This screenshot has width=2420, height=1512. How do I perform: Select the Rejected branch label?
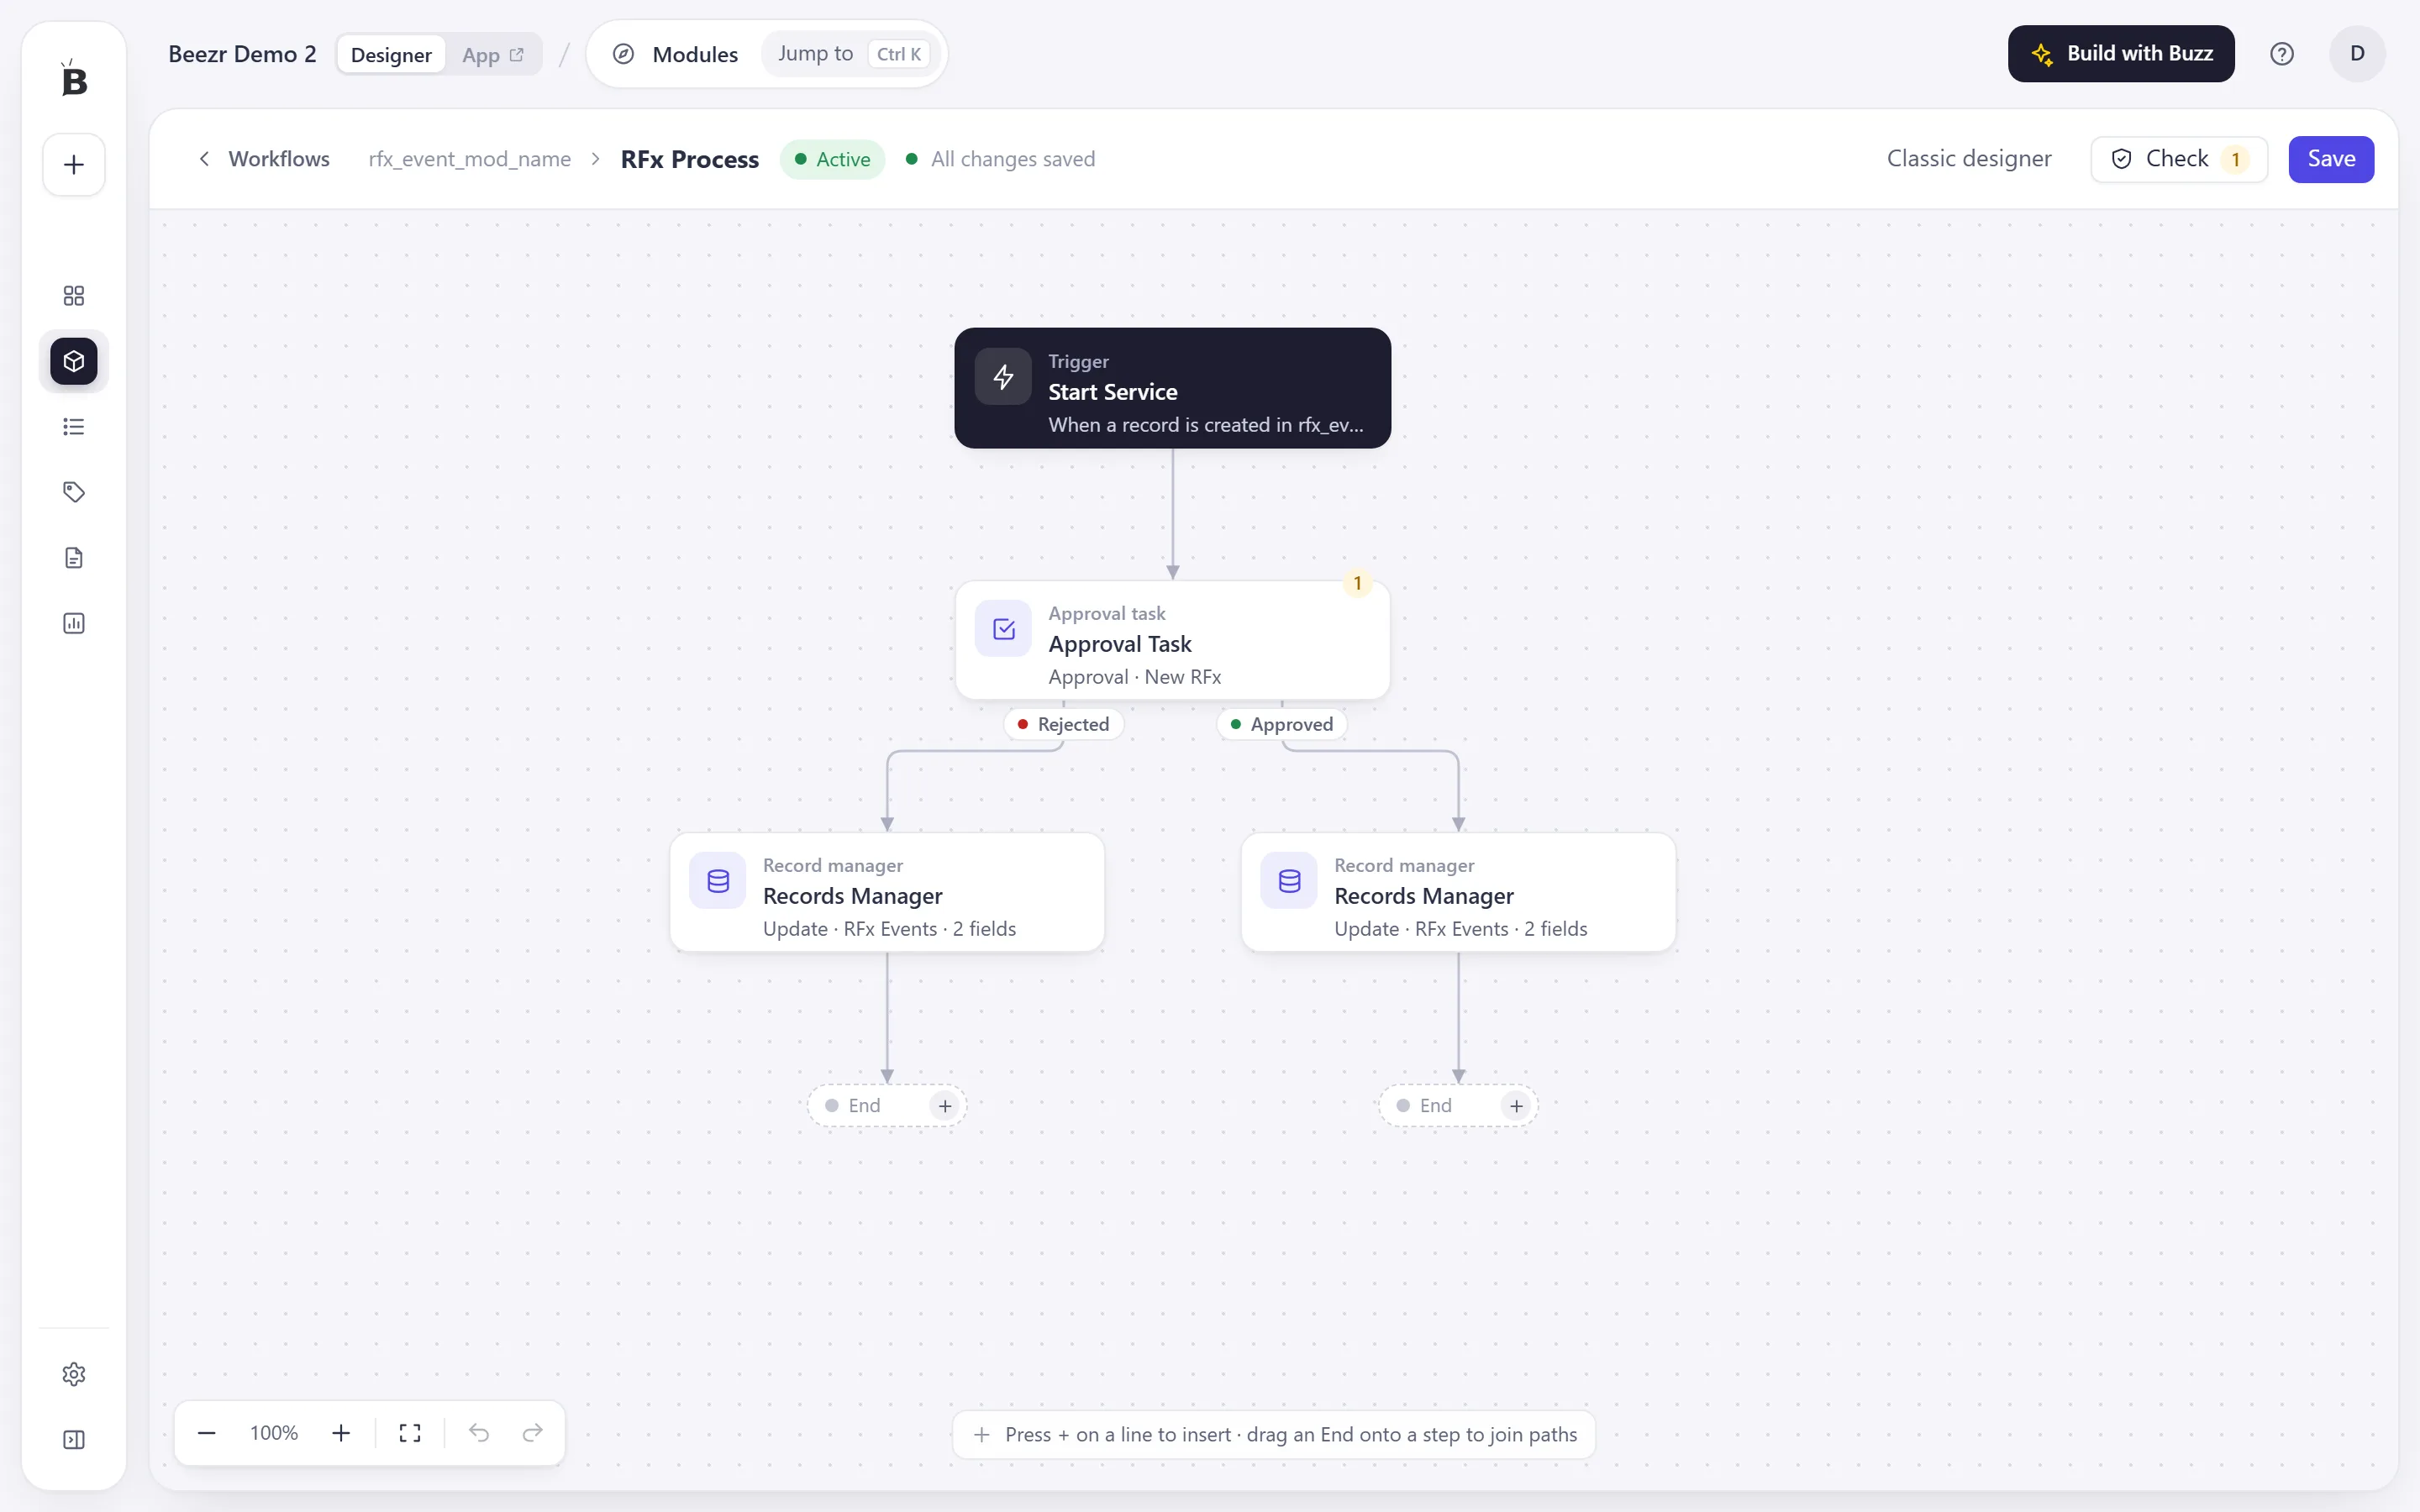pyautogui.click(x=1063, y=724)
